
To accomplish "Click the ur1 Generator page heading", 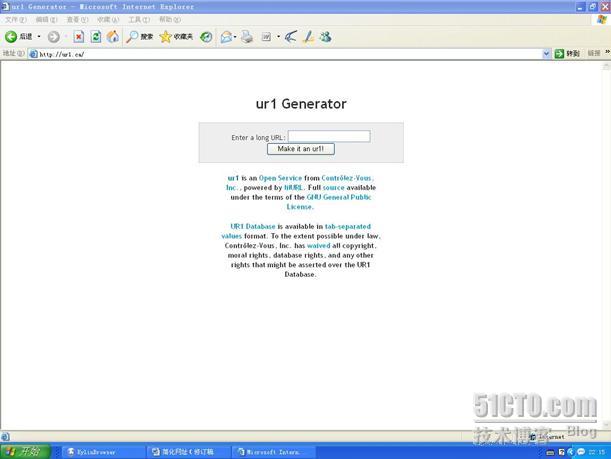I will pyautogui.click(x=301, y=104).
